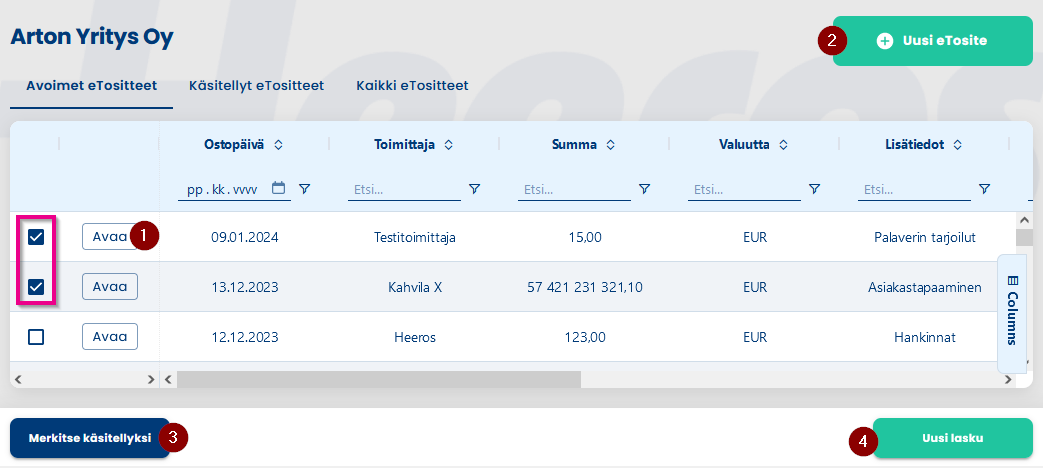Sort by Toimittaja using sort arrows

(448, 144)
